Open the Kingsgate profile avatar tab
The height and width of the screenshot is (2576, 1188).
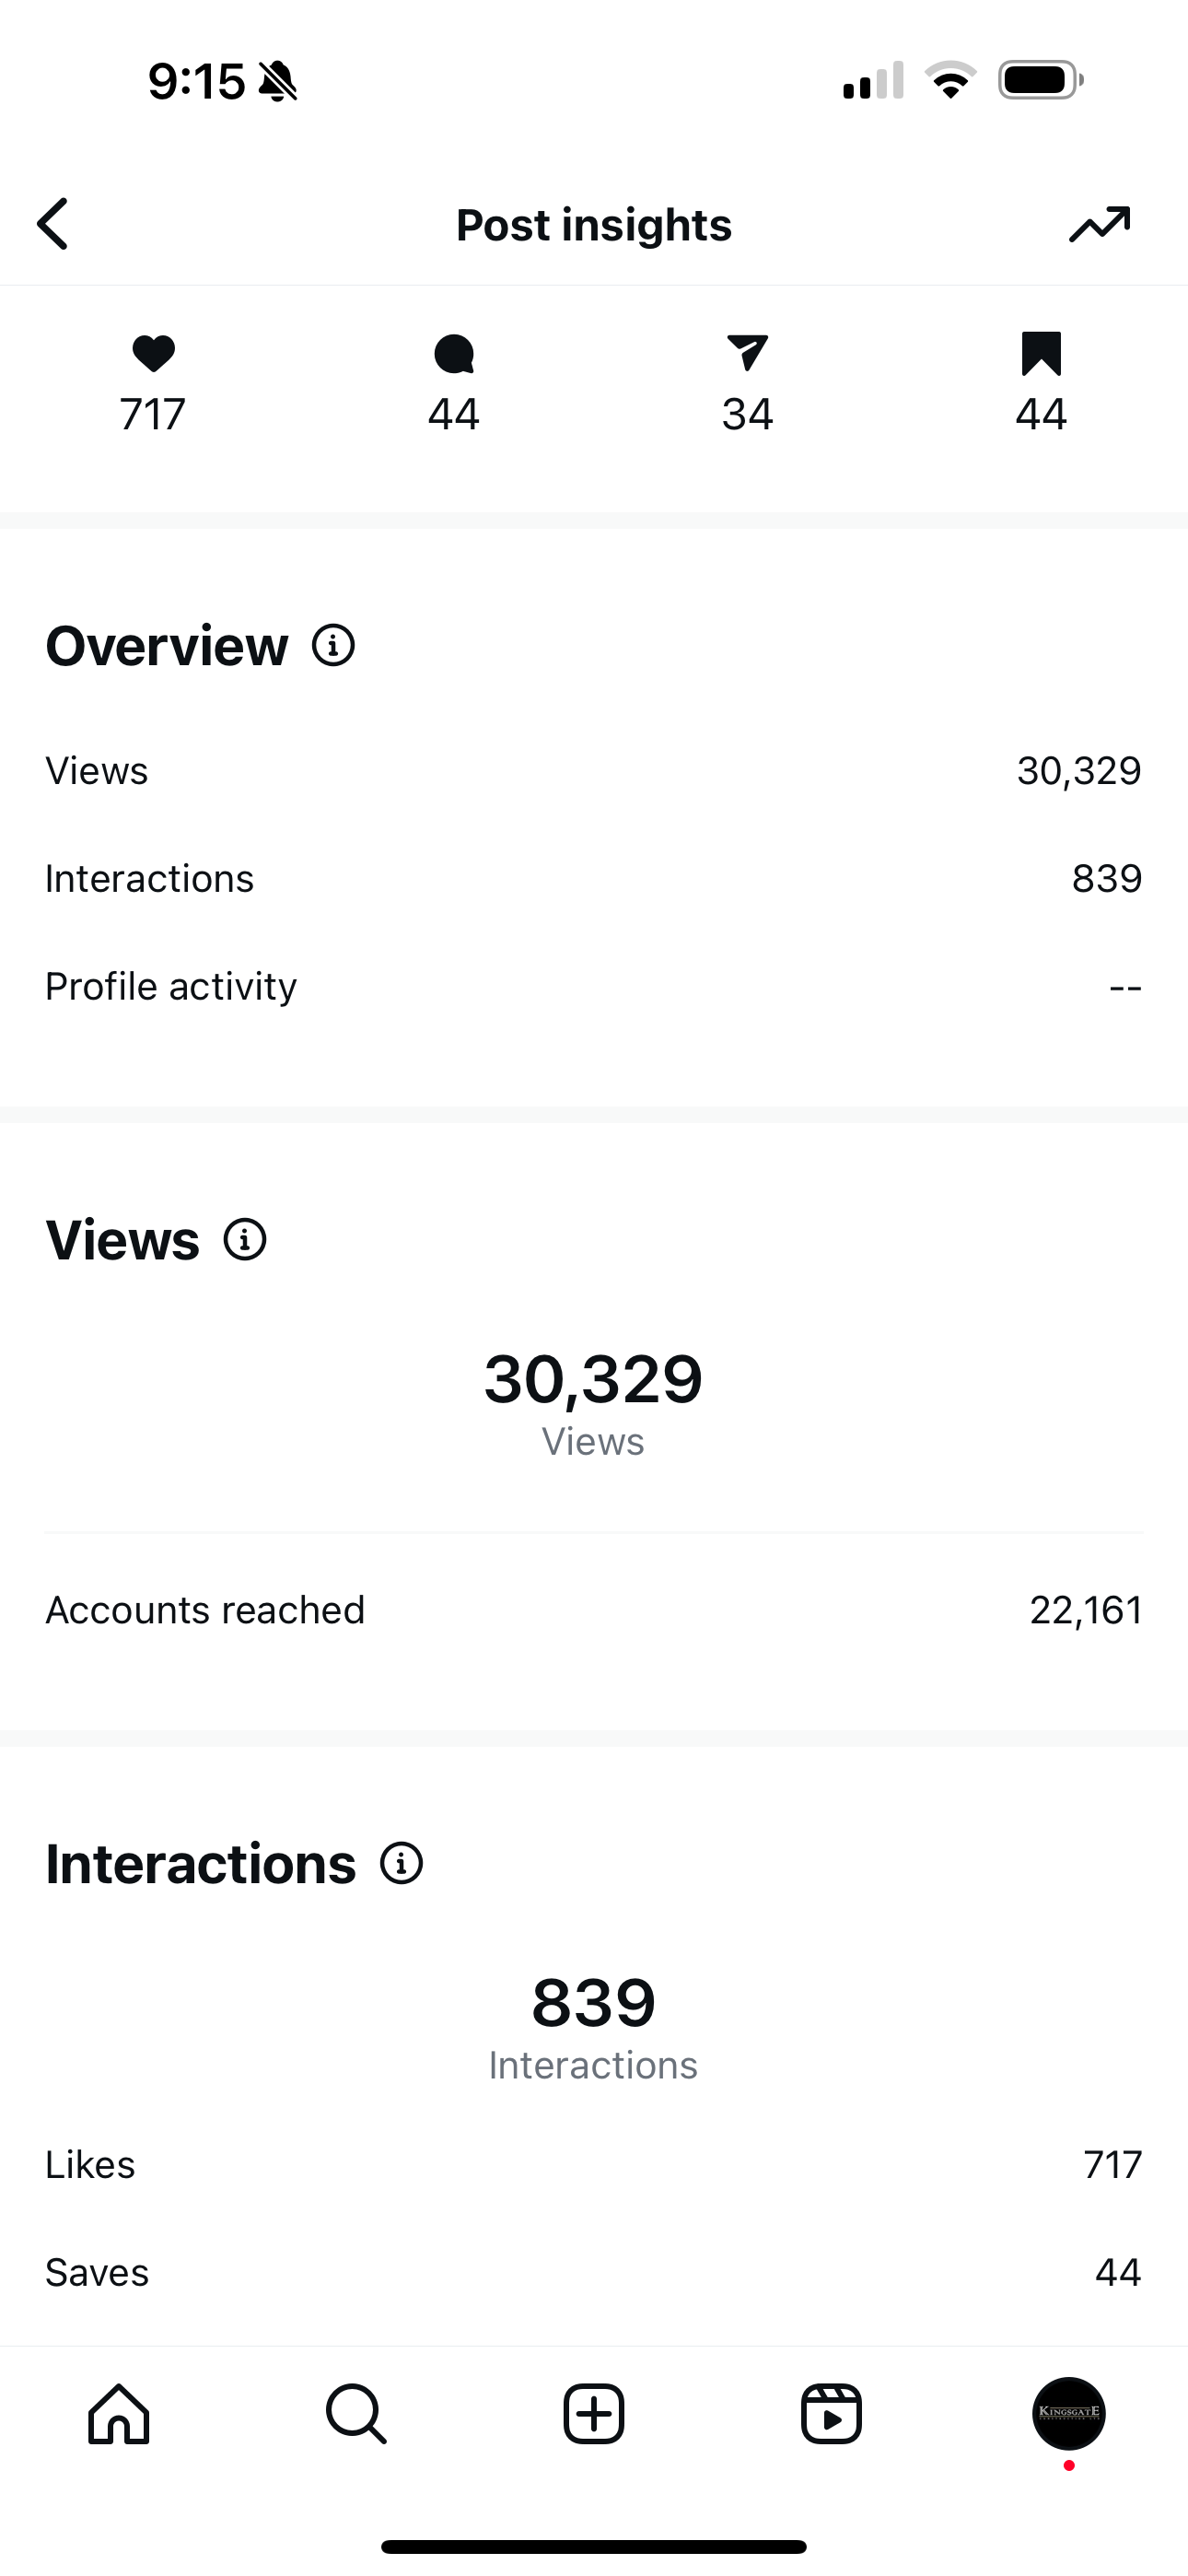click(1069, 2414)
